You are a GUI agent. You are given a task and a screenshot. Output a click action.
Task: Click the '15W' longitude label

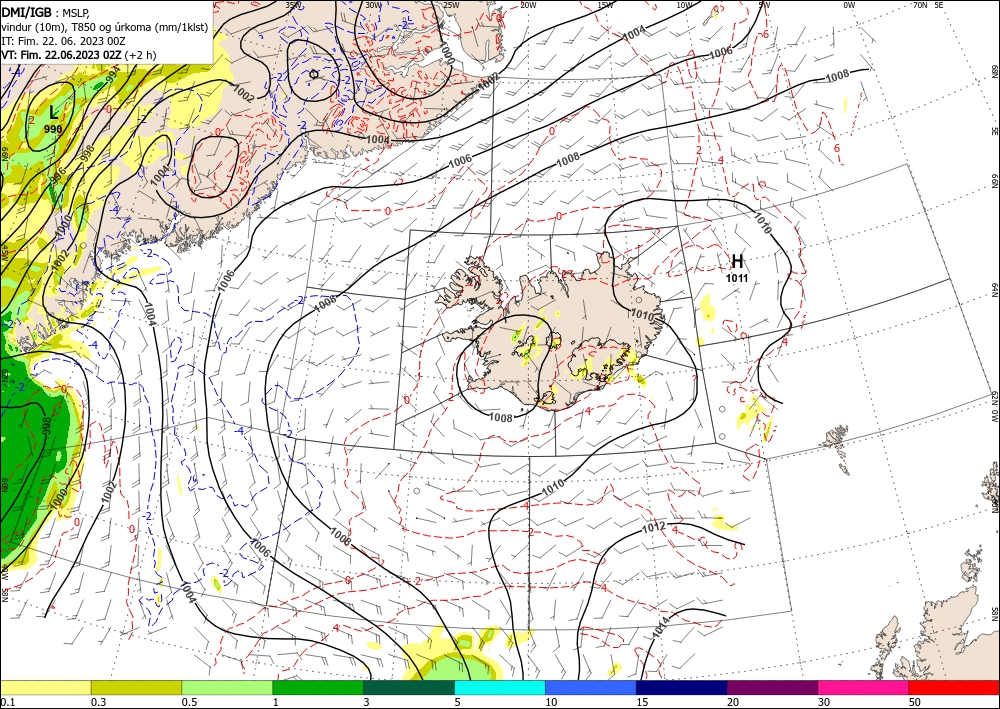(606, 5)
